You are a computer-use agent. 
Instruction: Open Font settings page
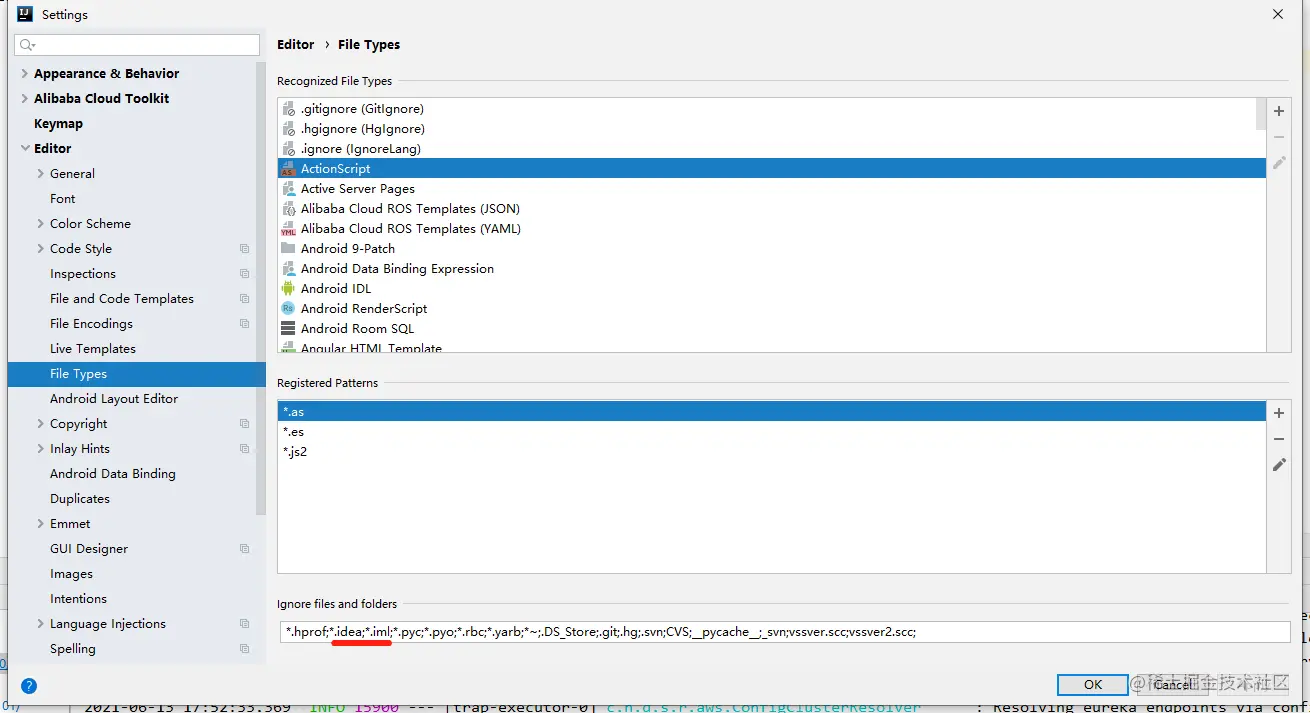click(63, 199)
